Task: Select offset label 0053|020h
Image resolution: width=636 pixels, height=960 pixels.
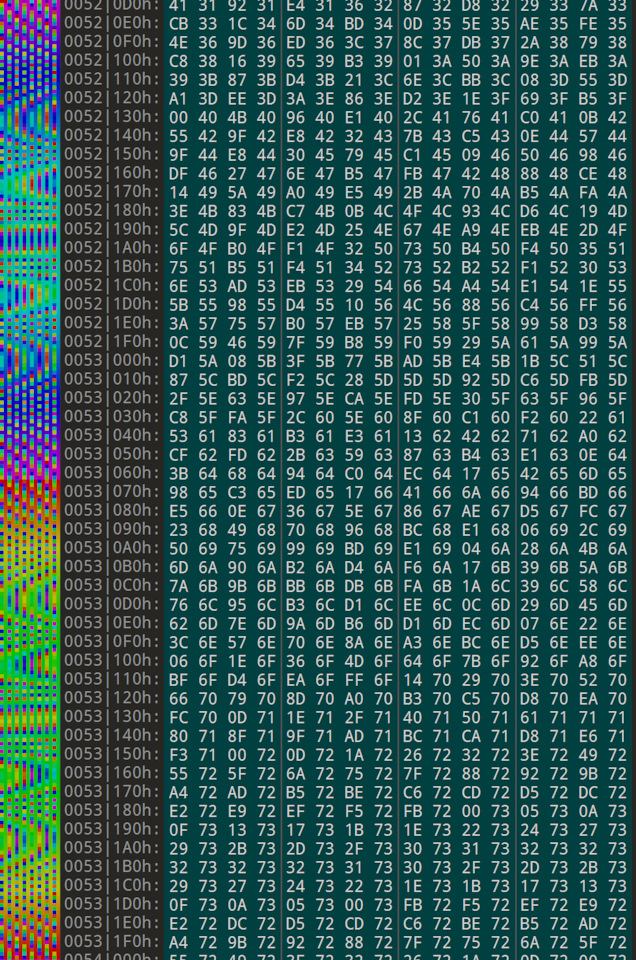Action: tap(111, 399)
